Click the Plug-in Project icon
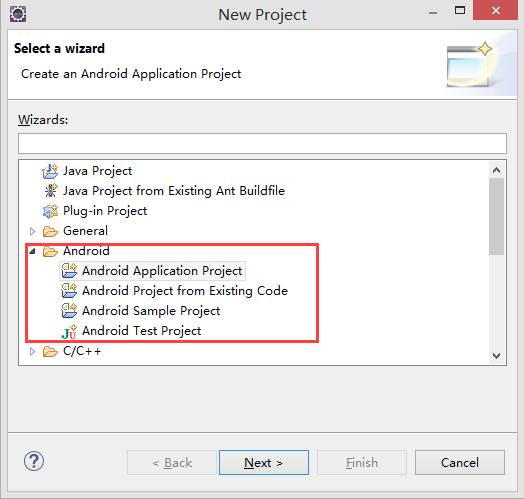524x499 pixels. click(x=50, y=211)
